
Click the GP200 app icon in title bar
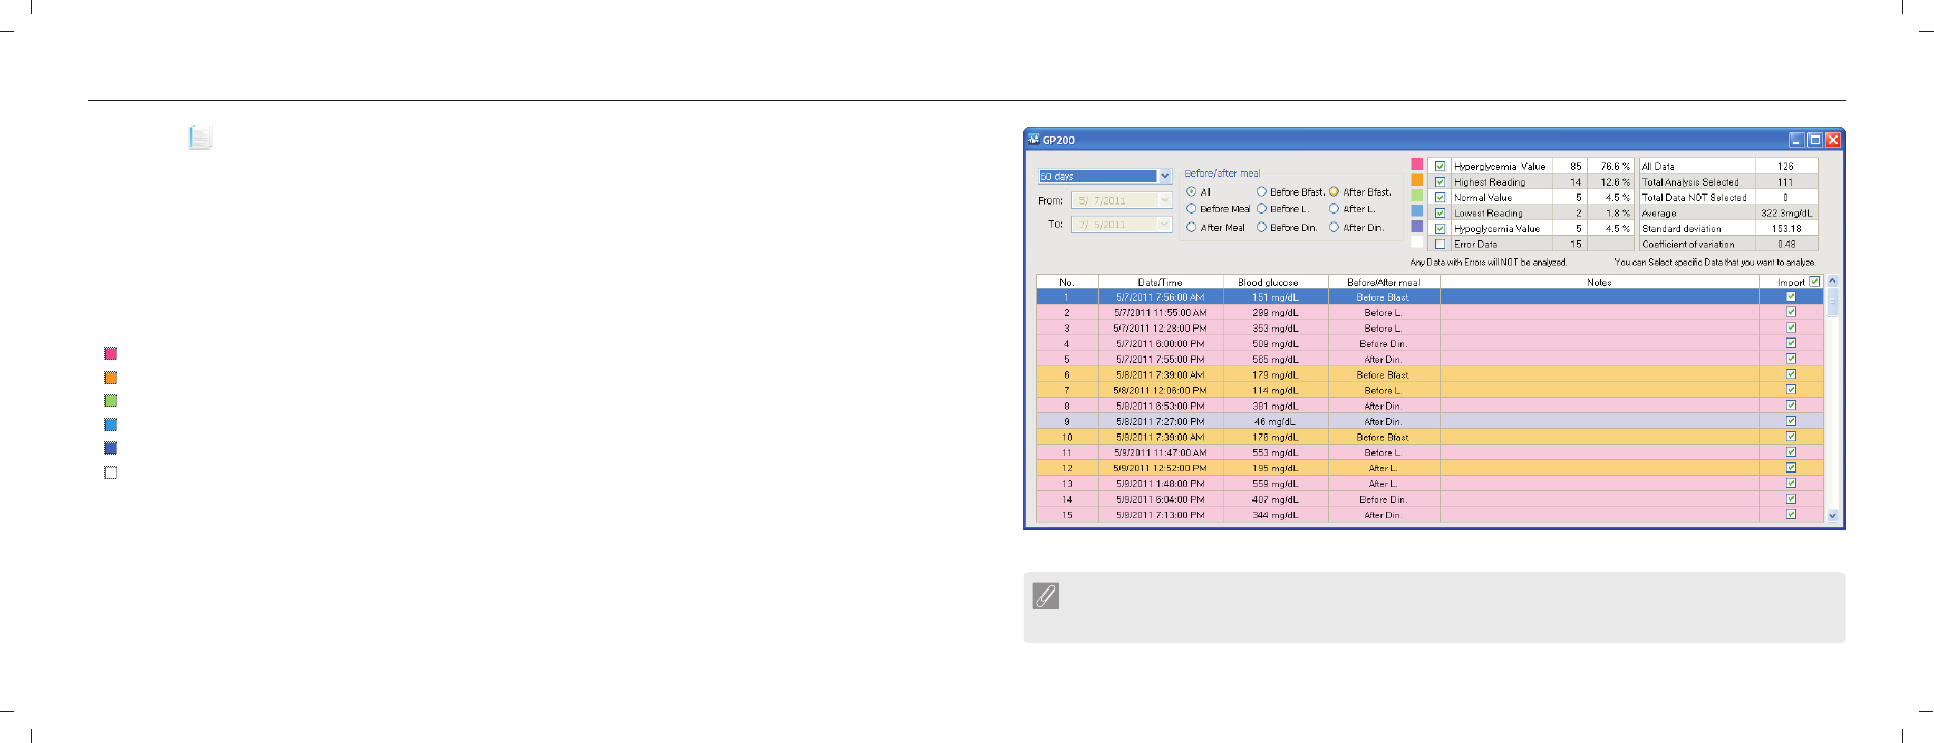(1034, 139)
